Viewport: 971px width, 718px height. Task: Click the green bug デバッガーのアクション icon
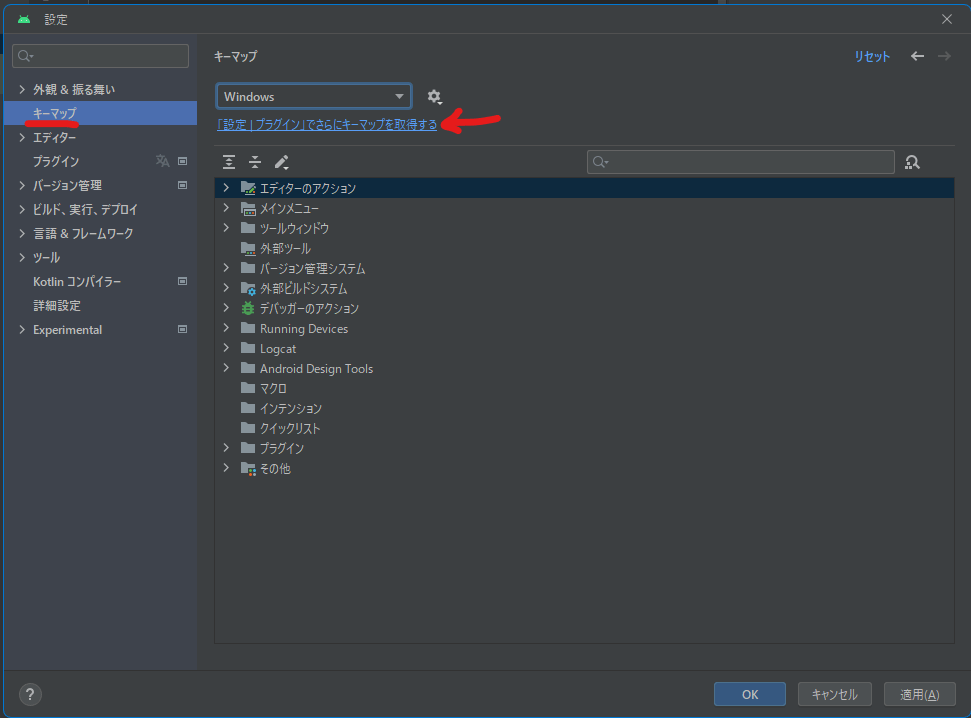pyautogui.click(x=248, y=308)
